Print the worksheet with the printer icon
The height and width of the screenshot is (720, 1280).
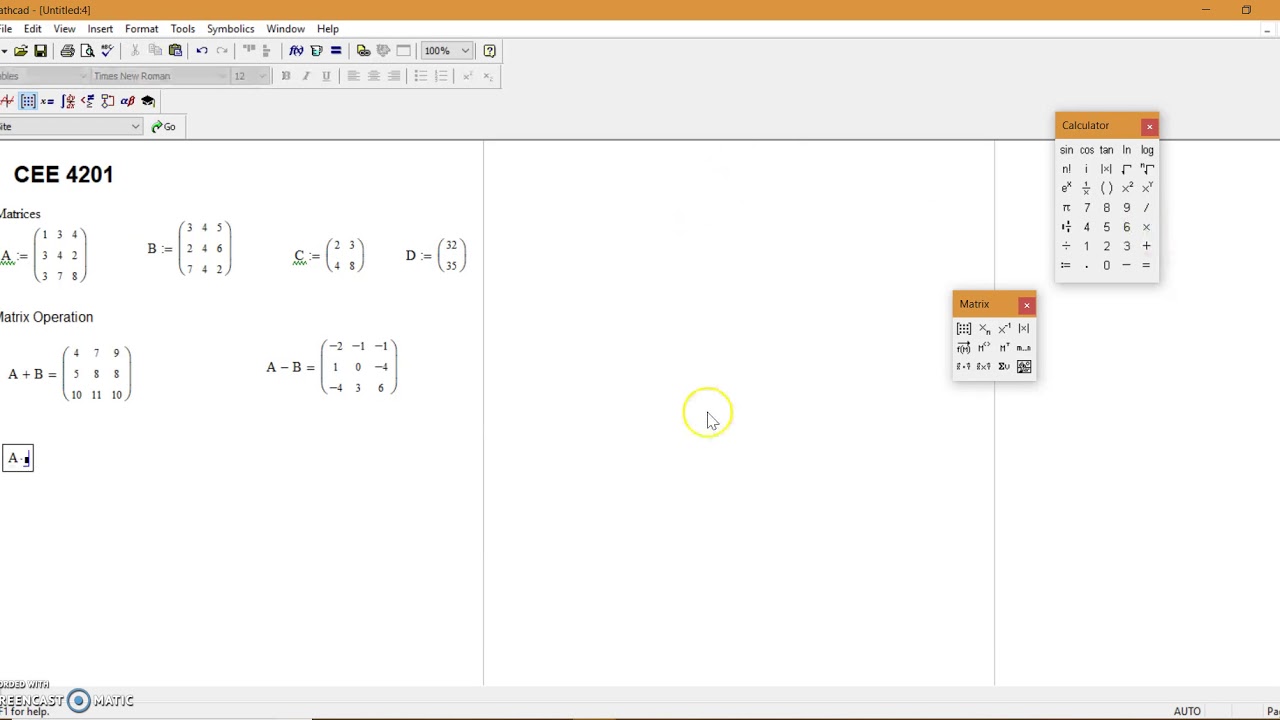67,51
